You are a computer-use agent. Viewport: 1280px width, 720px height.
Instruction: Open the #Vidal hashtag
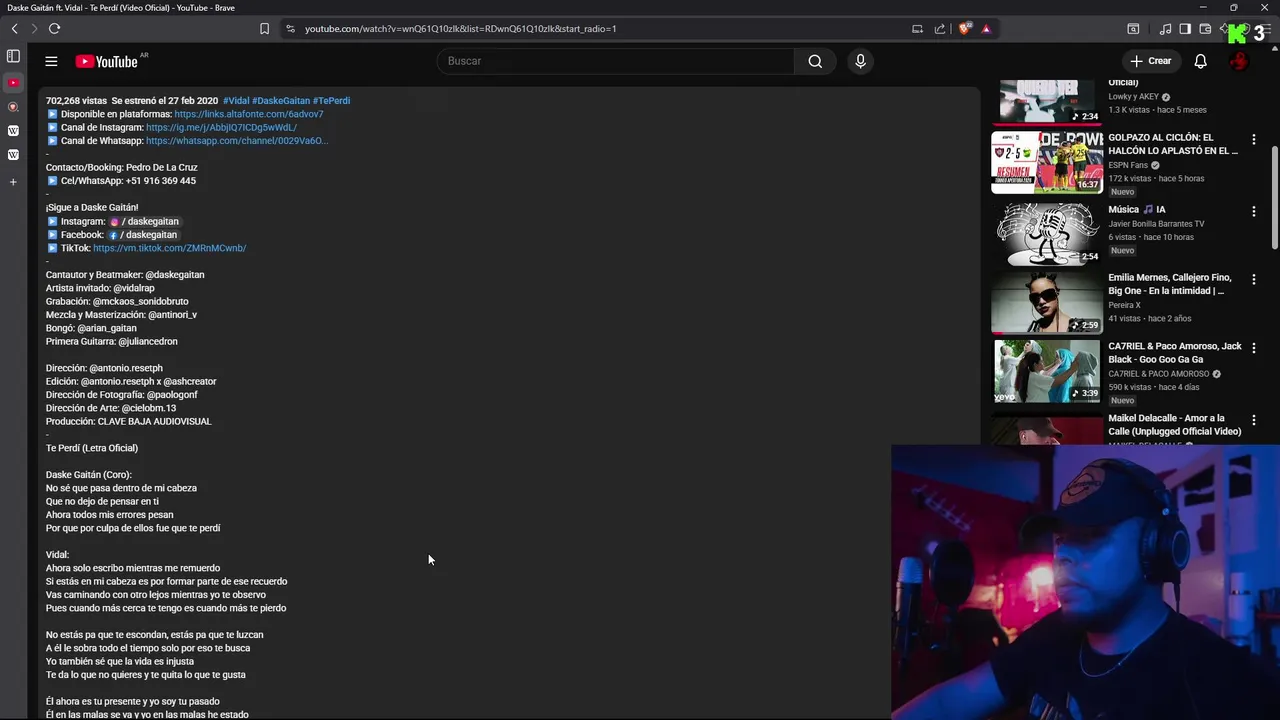coord(236,101)
